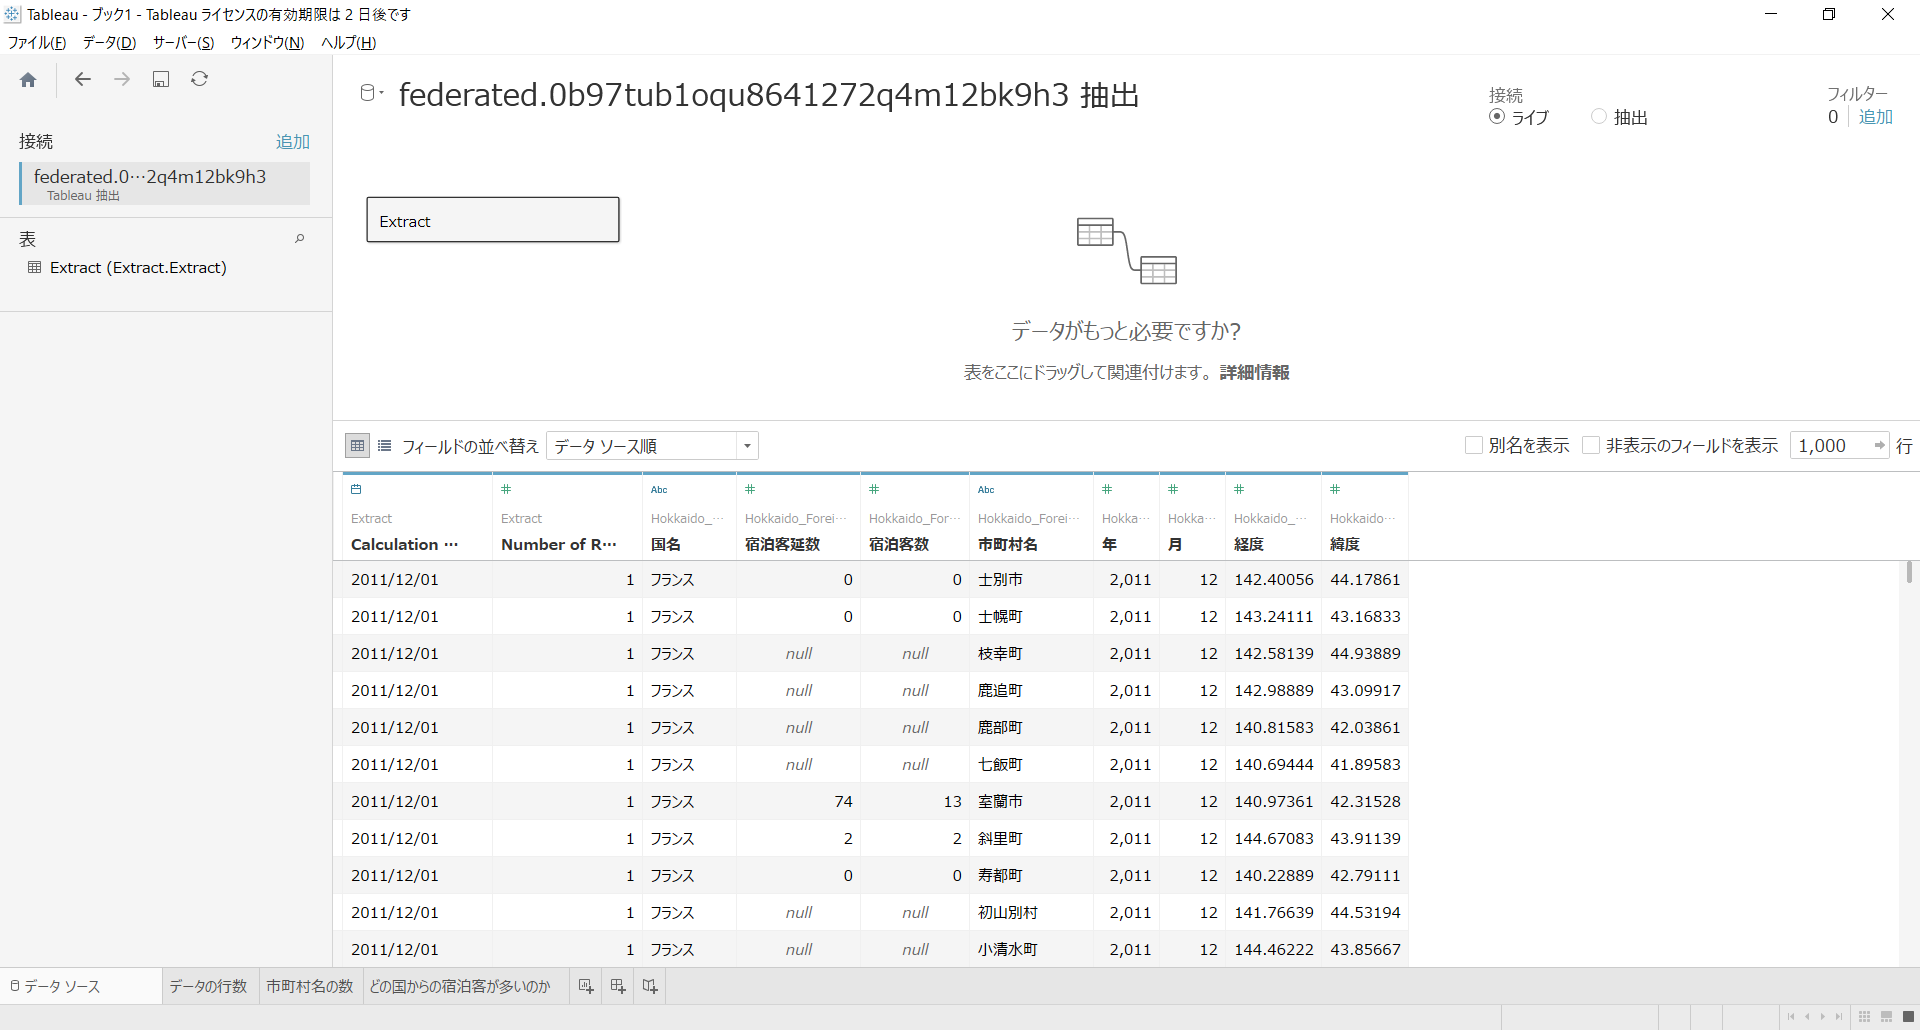Click the number type icon above 年
Screen dimensions: 1920x1030
point(1107,489)
